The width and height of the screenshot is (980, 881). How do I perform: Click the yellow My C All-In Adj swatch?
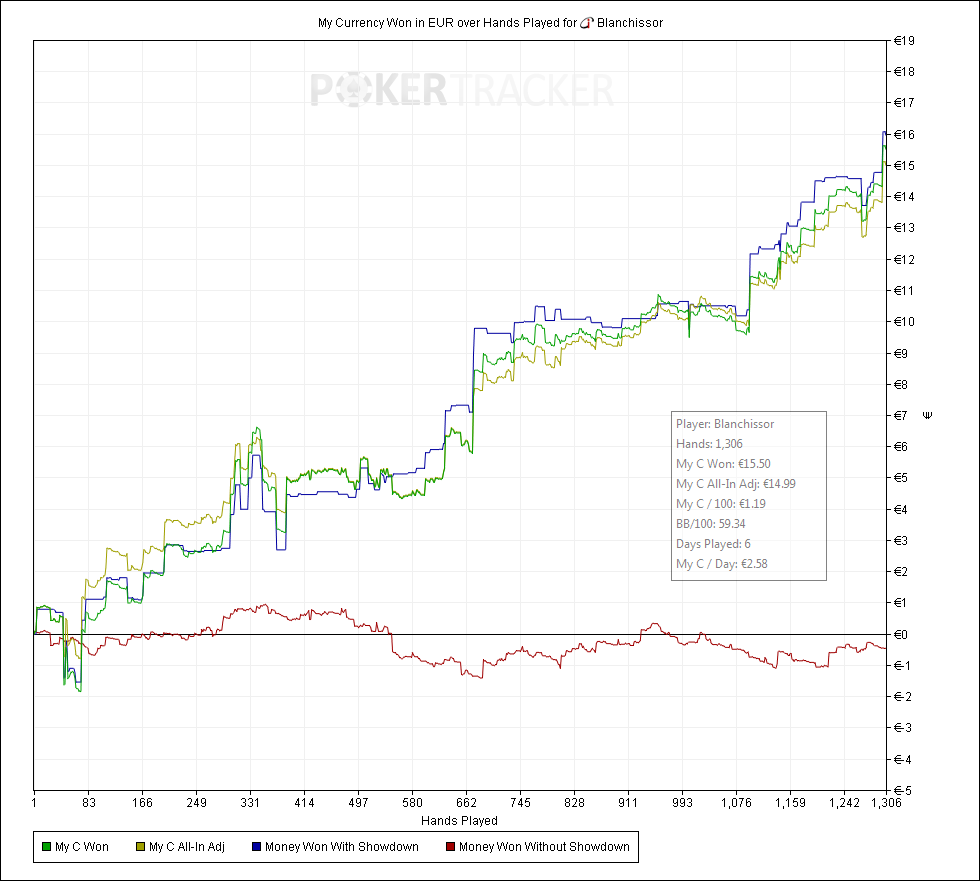[x=140, y=847]
